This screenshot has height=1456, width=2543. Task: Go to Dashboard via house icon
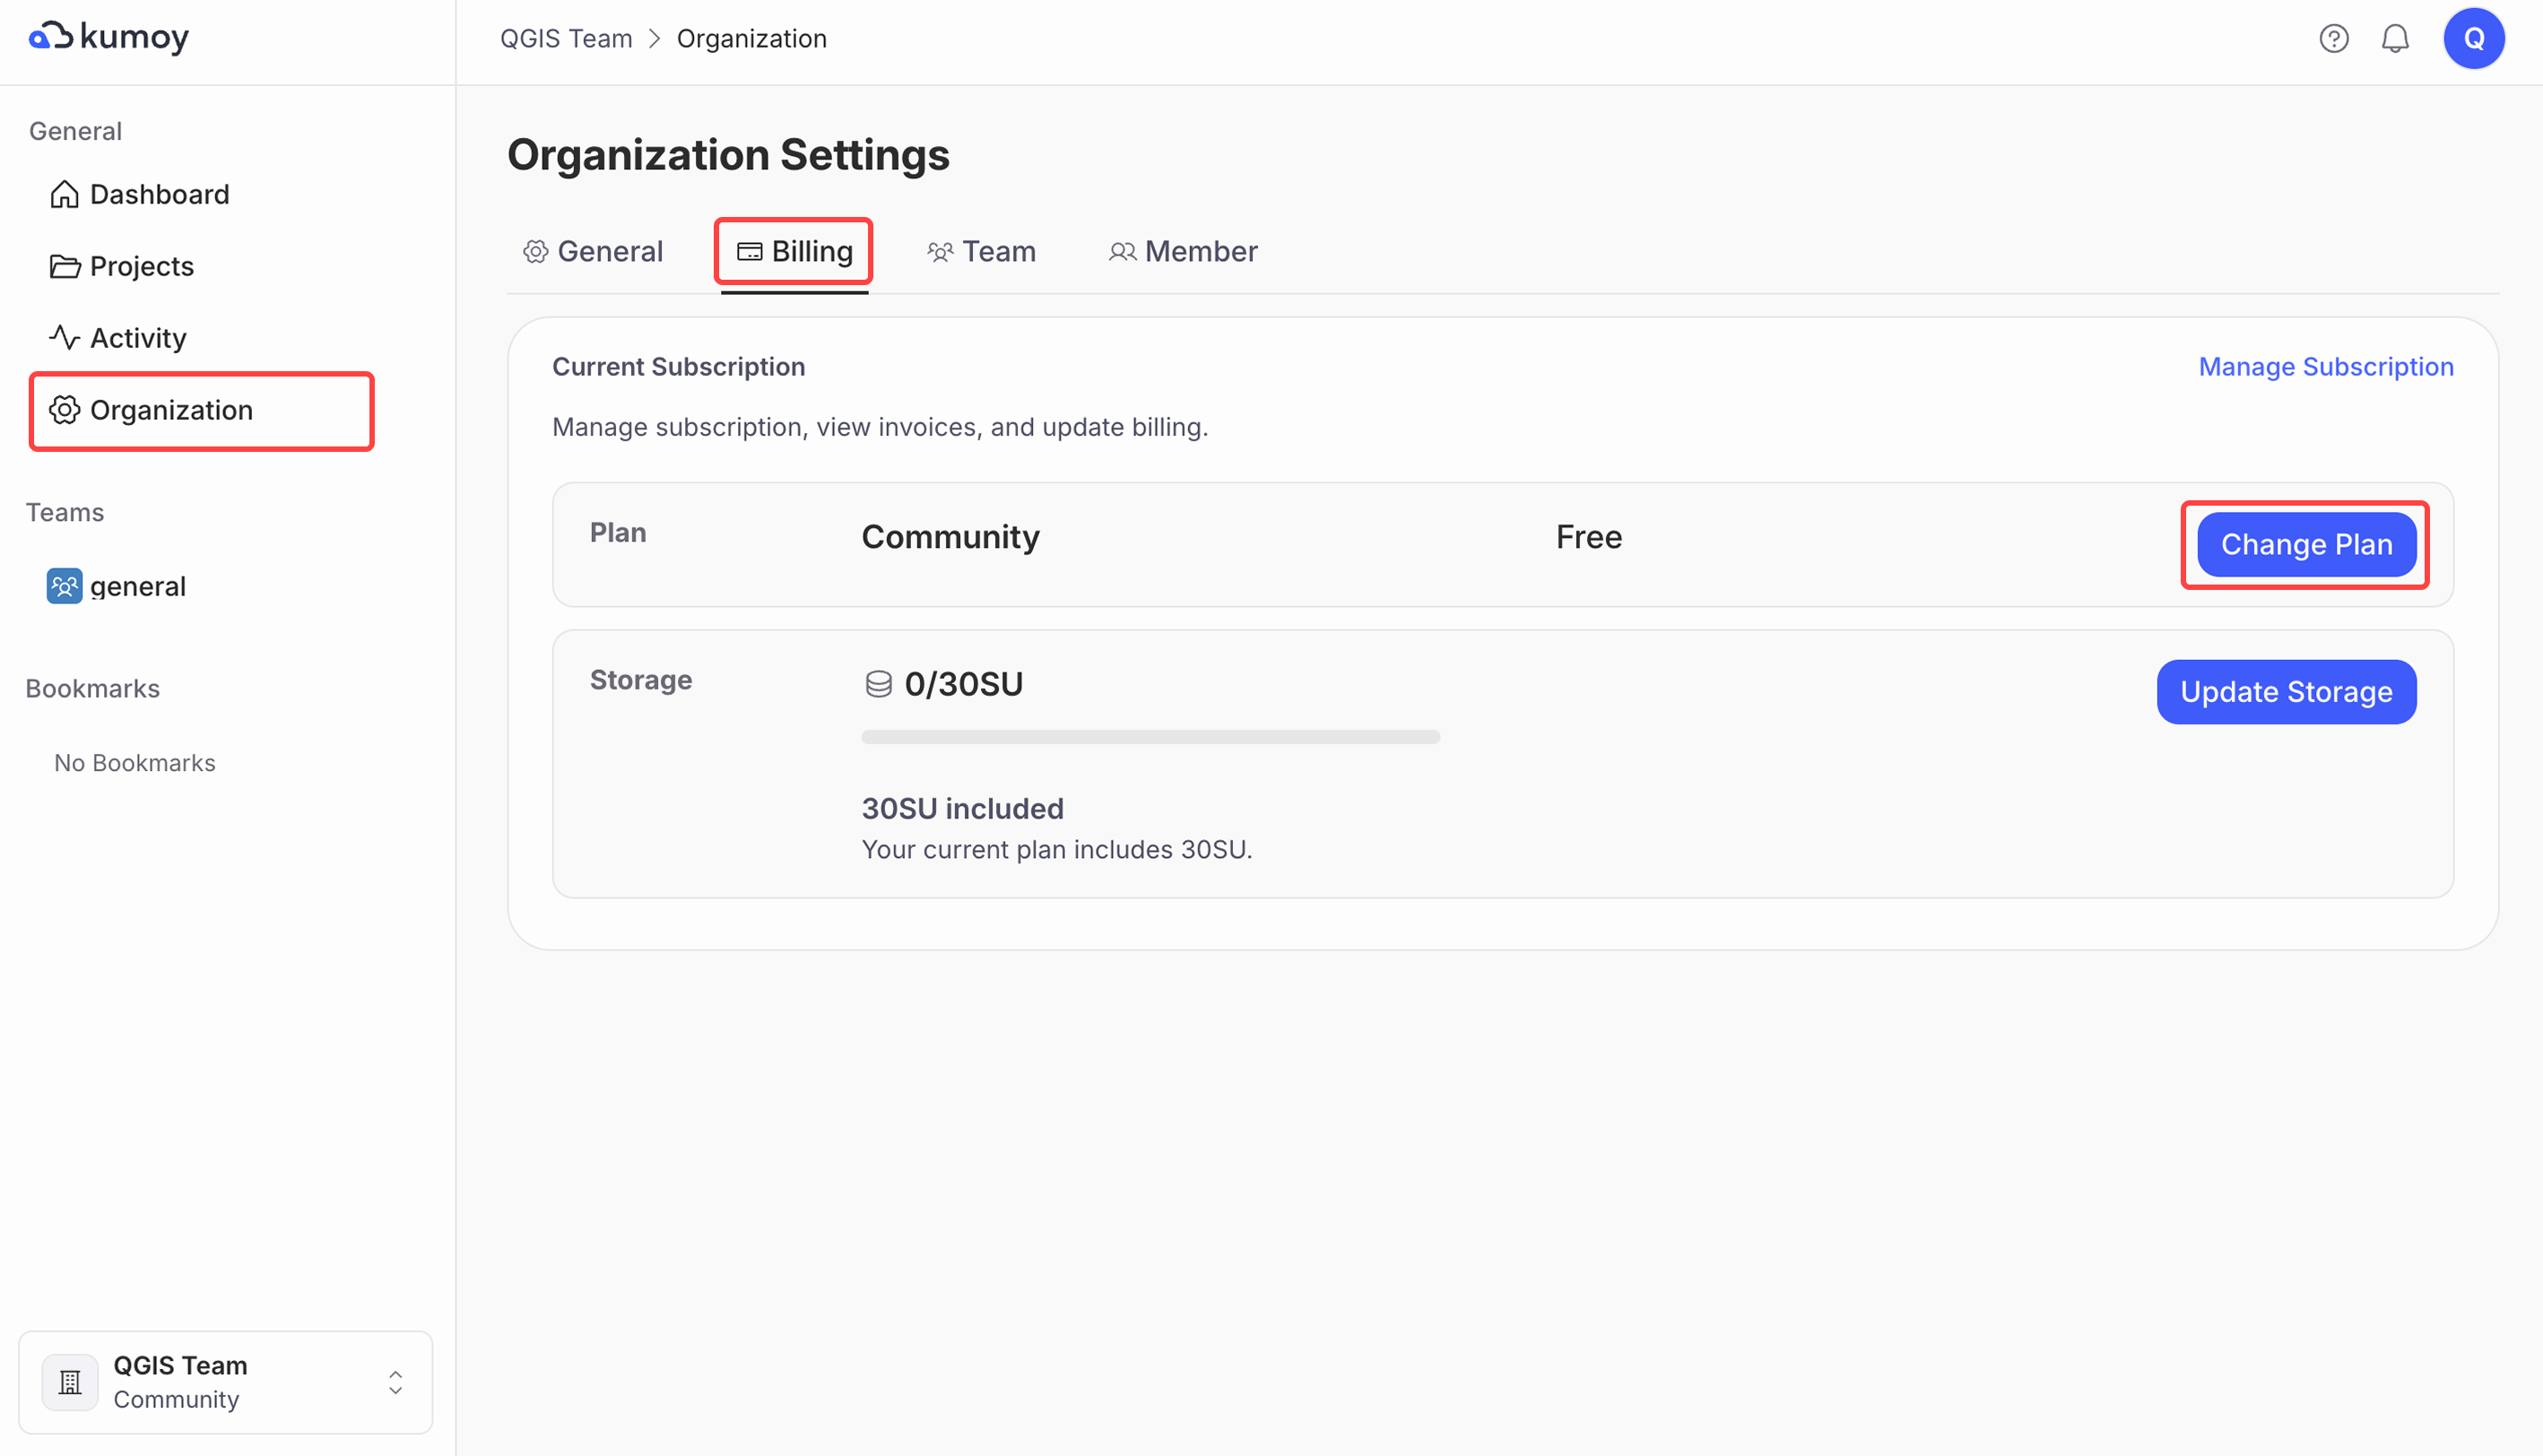click(64, 194)
